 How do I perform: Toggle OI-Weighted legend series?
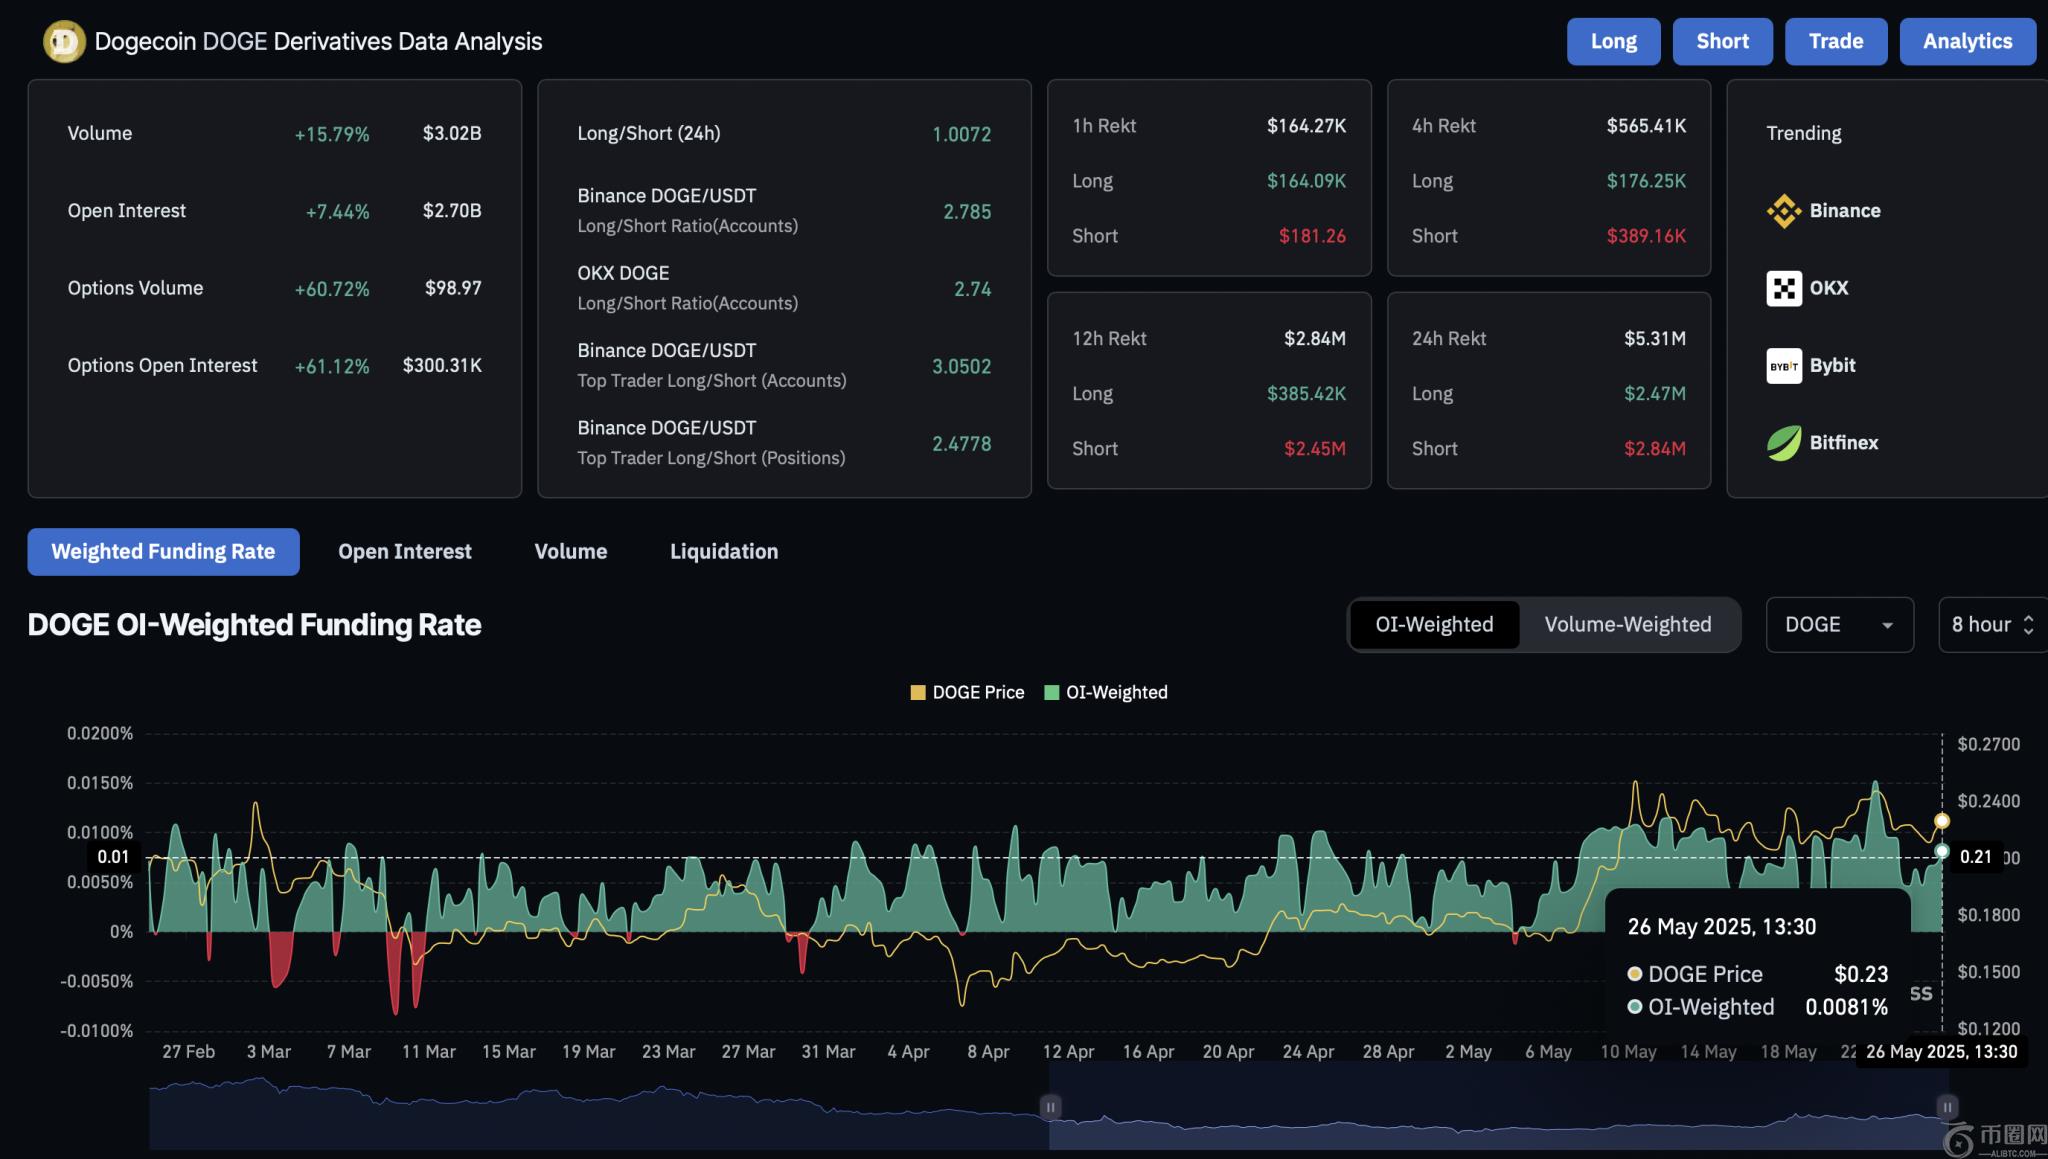(1106, 692)
